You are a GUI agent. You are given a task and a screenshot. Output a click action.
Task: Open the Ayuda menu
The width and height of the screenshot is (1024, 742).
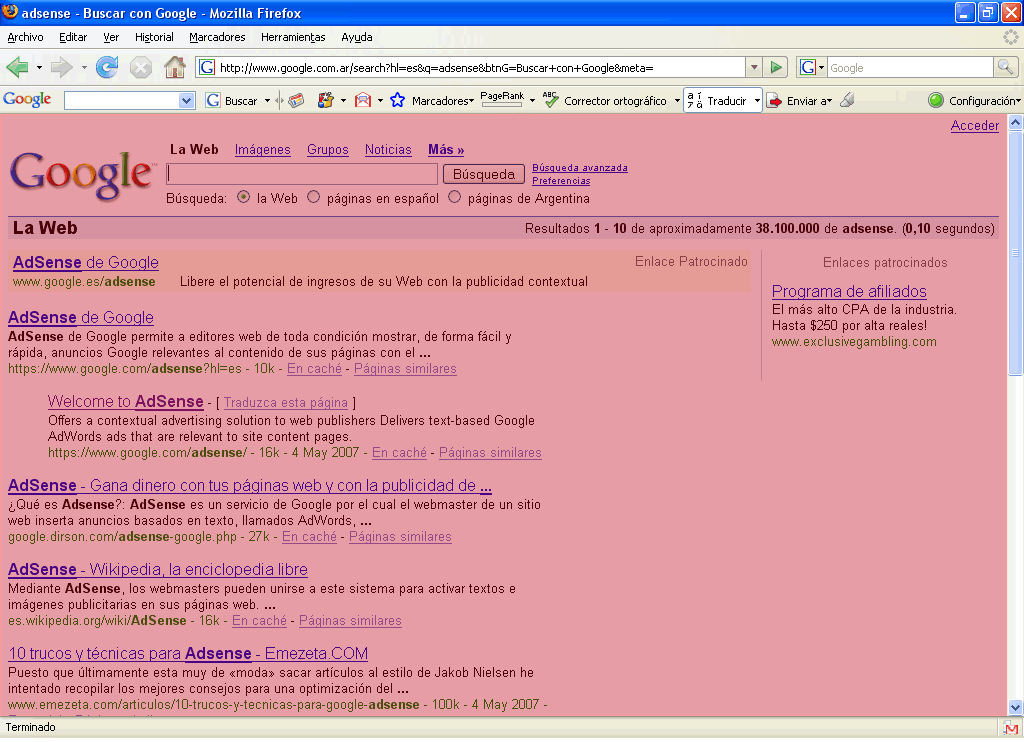click(357, 37)
